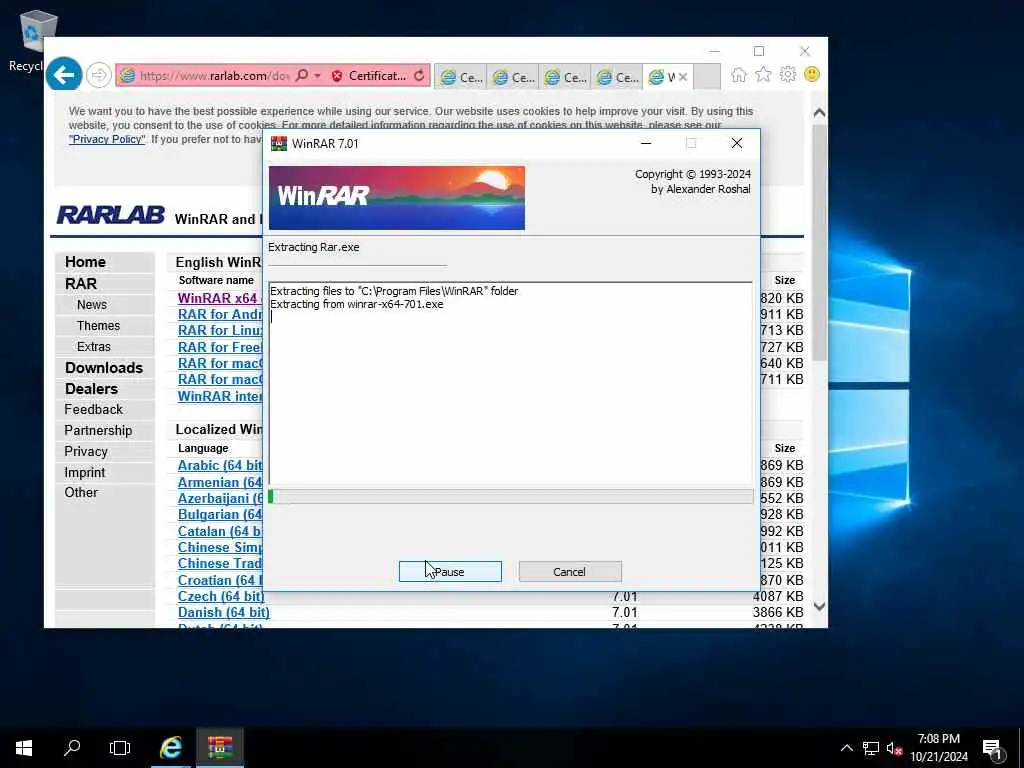
Task: Click the browser scrollbar up arrow
Action: pyautogui.click(x=819, y=112)
